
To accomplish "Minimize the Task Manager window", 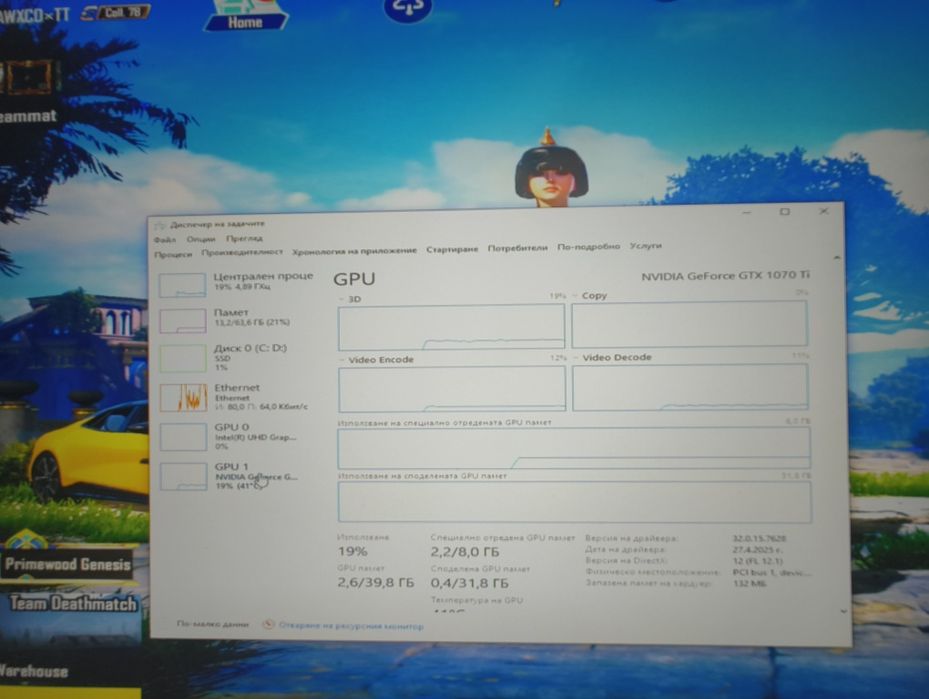I will coord(747,212).
